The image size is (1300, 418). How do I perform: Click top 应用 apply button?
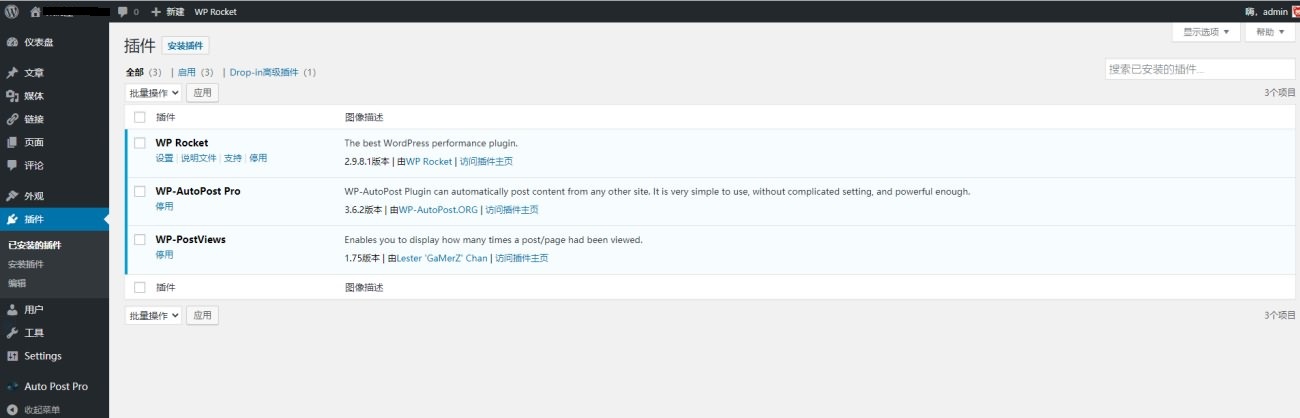tap(203, 92)
